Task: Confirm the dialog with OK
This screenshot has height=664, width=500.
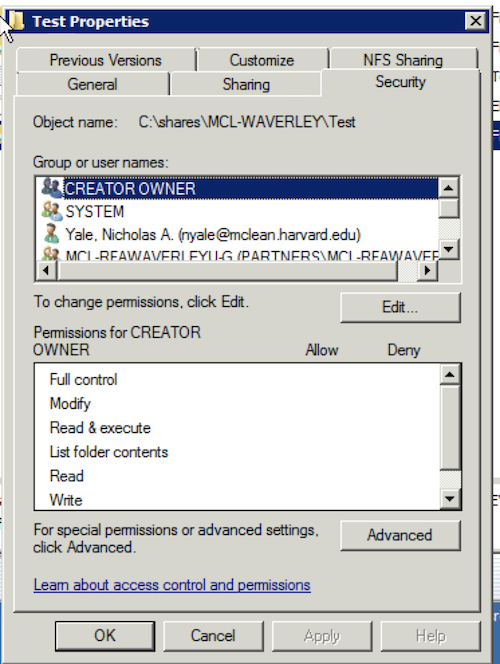Action: tap(105, 636)
